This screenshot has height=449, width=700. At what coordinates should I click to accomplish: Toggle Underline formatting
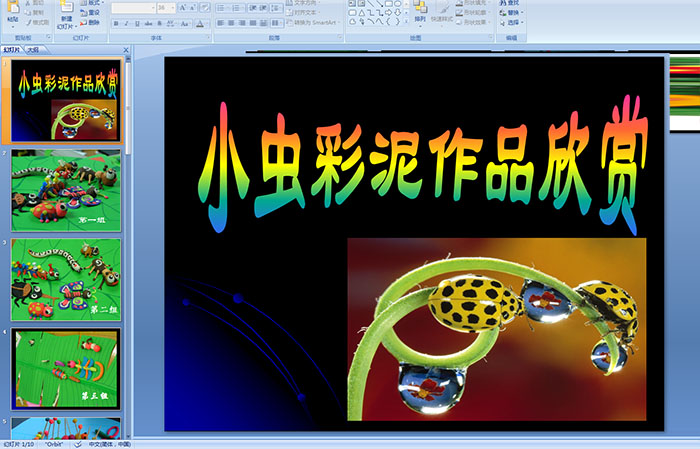[x=137, y=23]
